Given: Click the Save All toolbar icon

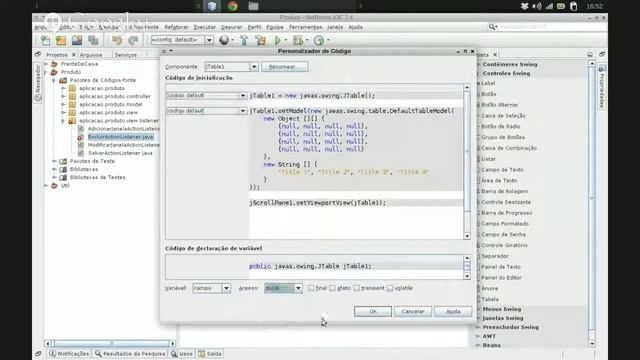Looking at the screenshot, I should 93,40.
